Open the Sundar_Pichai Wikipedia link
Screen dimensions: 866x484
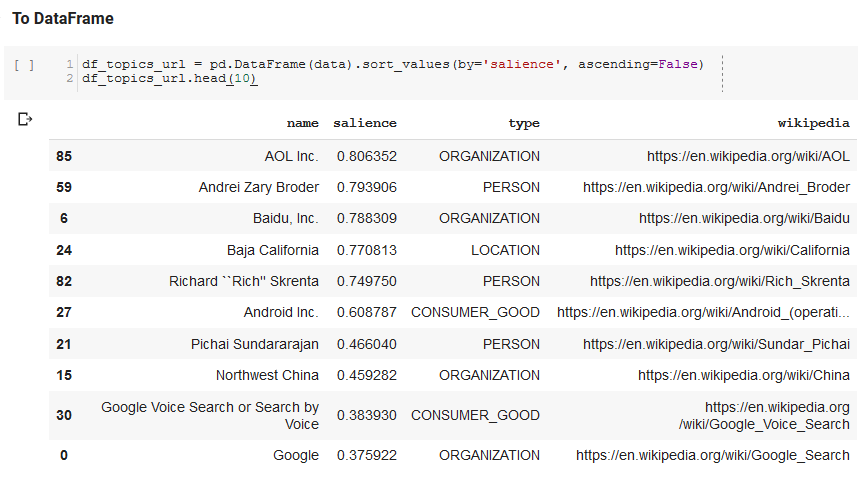pyautogui.click(x=716, y=344)
